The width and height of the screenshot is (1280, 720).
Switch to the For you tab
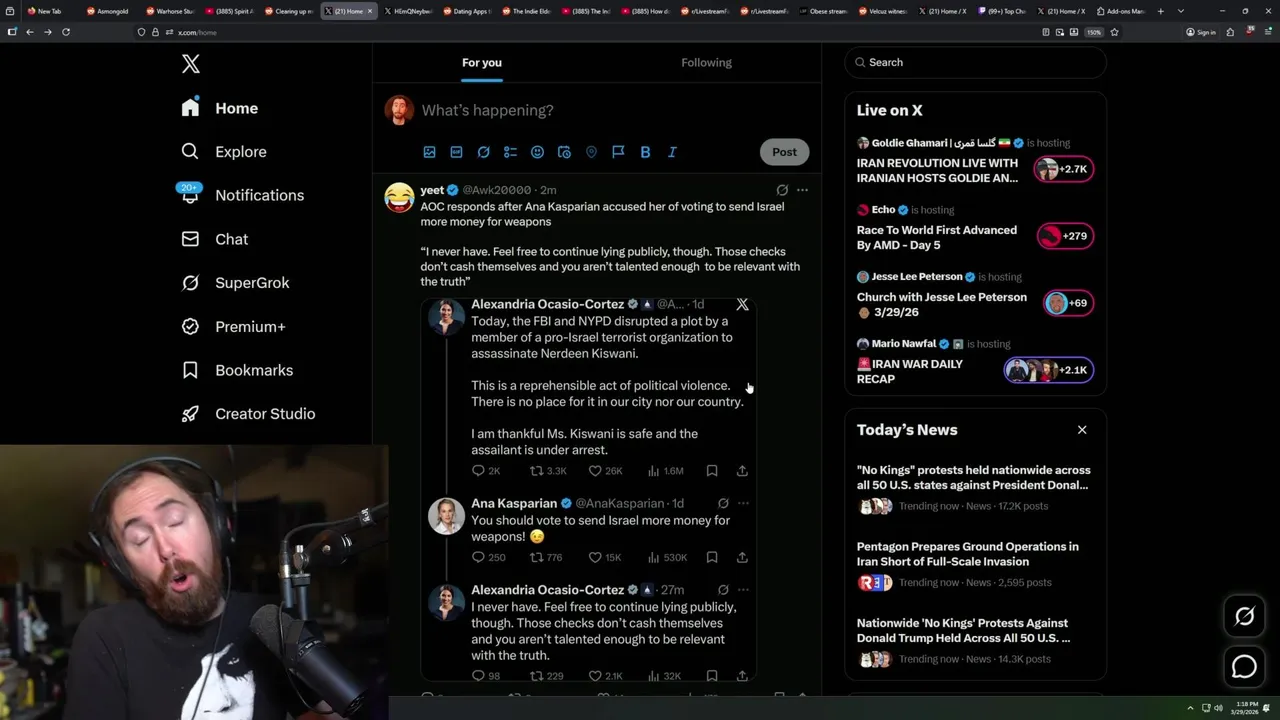pyautogui.click(x=482, y=62)
